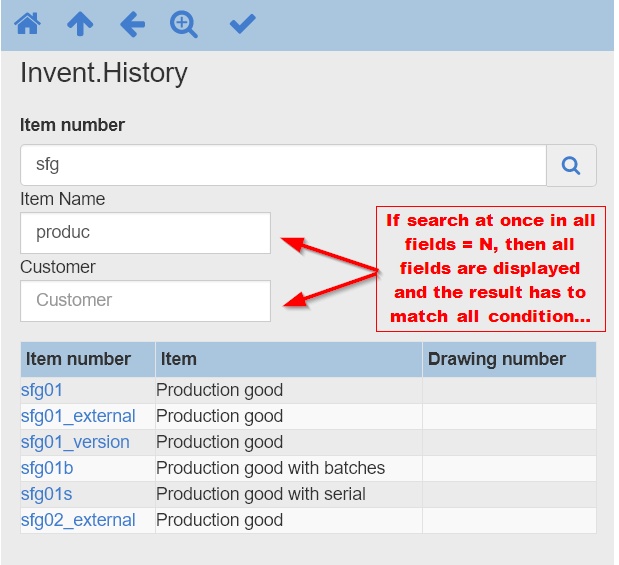Click the Item column header
Image resolution: width=619 pixels, height=565 pixels.
pos(178,359)
